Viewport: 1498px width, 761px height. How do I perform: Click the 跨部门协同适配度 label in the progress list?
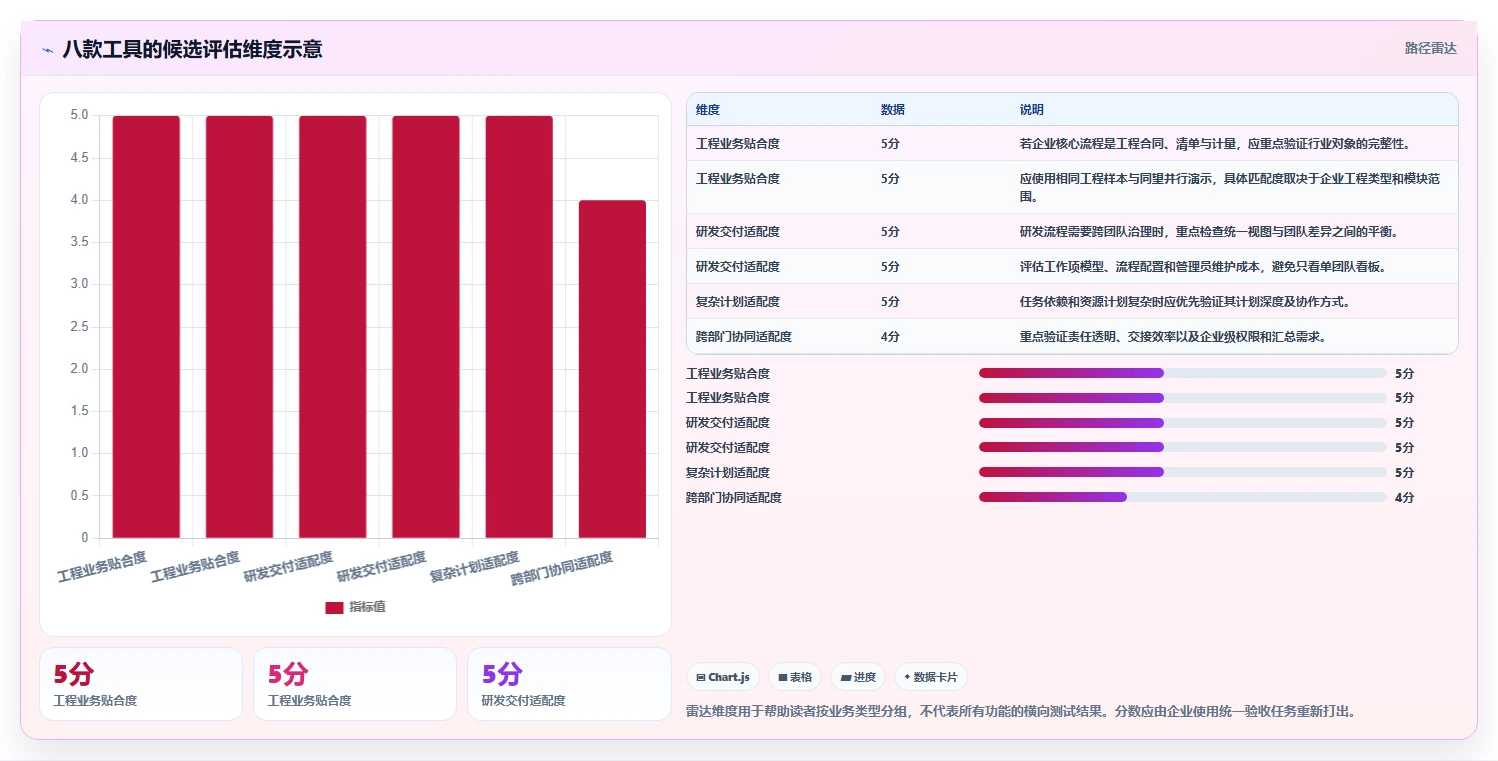[734, 497]
